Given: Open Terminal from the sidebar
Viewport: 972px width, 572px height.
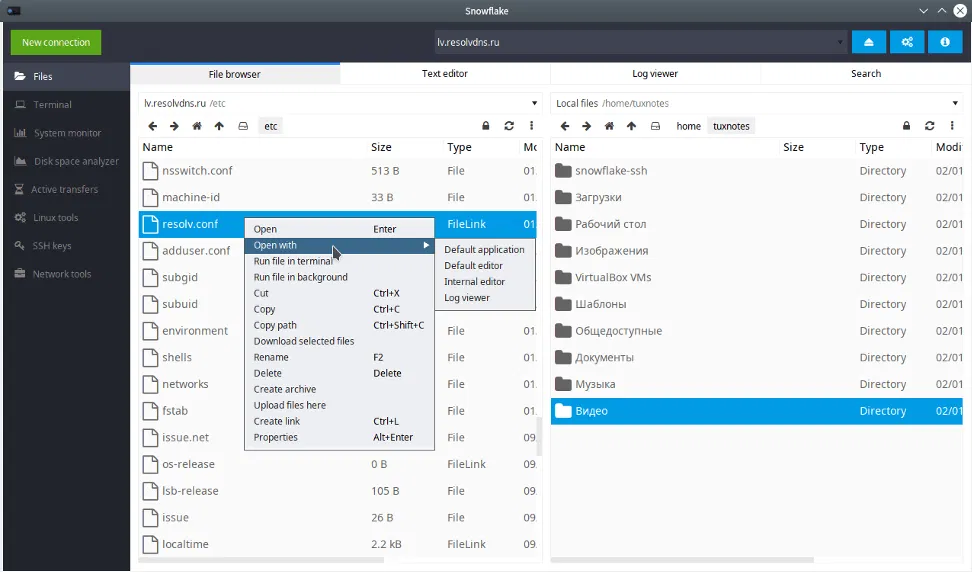Looking at the screenshot, I should (66, 105).
